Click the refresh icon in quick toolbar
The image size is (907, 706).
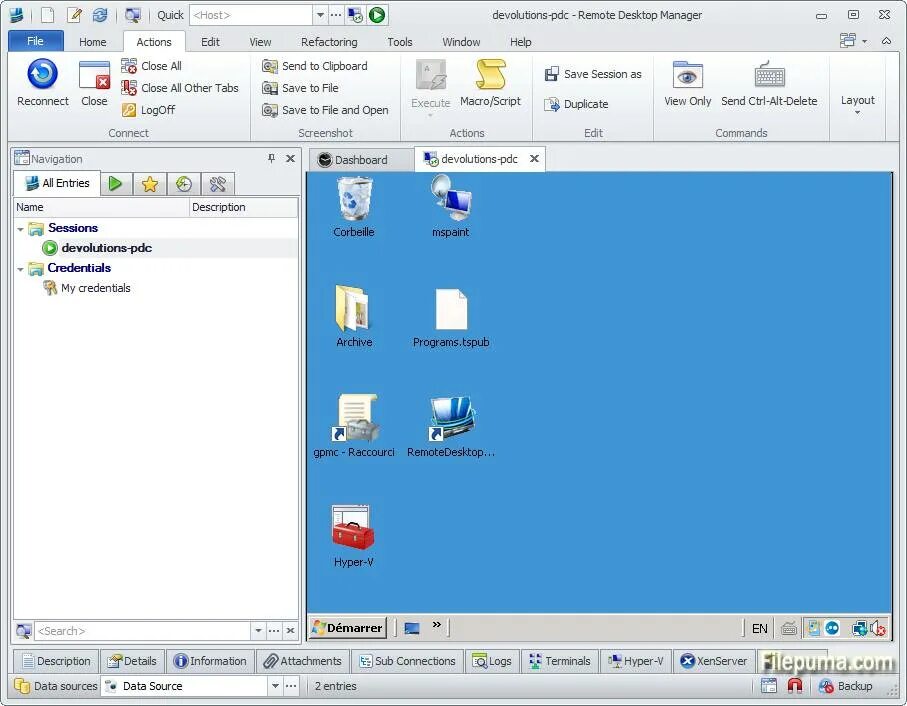coord(99,14)
